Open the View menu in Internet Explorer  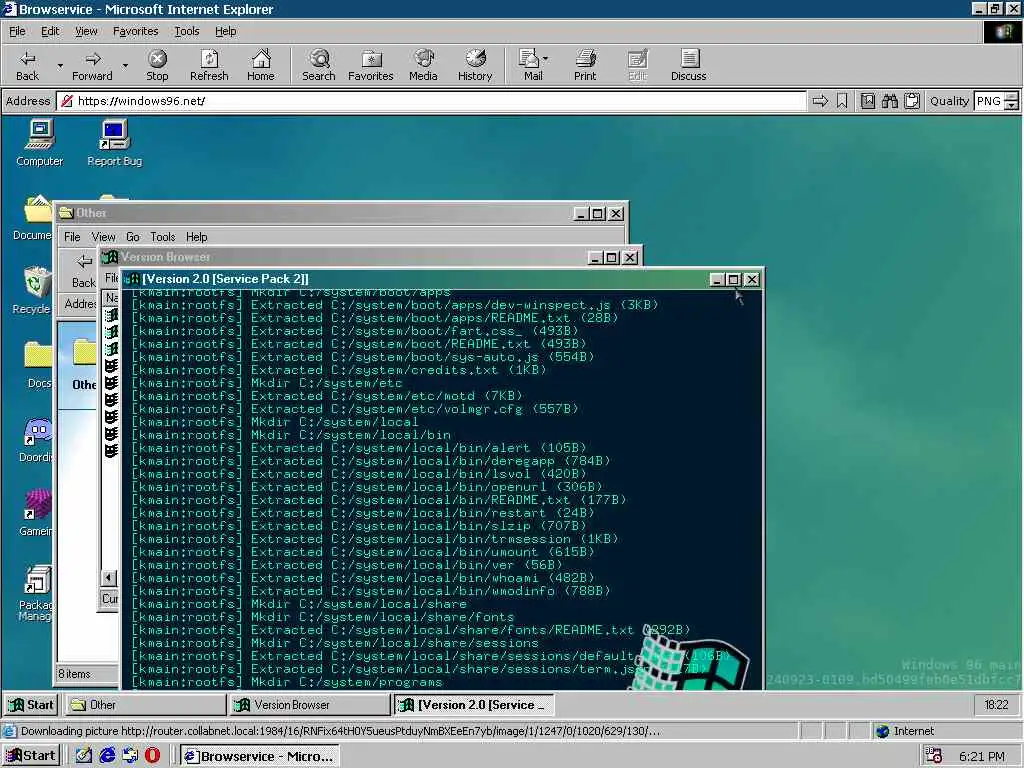pyautogui.click(x=86, y=31)
